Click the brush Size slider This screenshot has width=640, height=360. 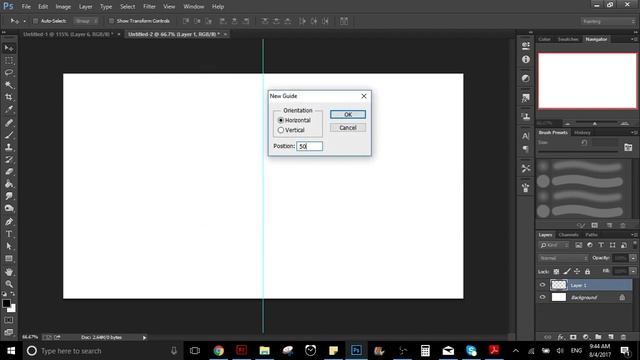pyautogui.click(x=578, y=151)
